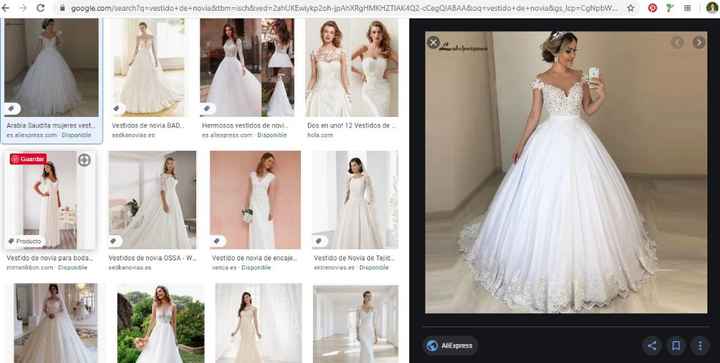Click the product tag on Arabia Saudita thumbnail
This screenshot has height=363, width=720.
12,109
